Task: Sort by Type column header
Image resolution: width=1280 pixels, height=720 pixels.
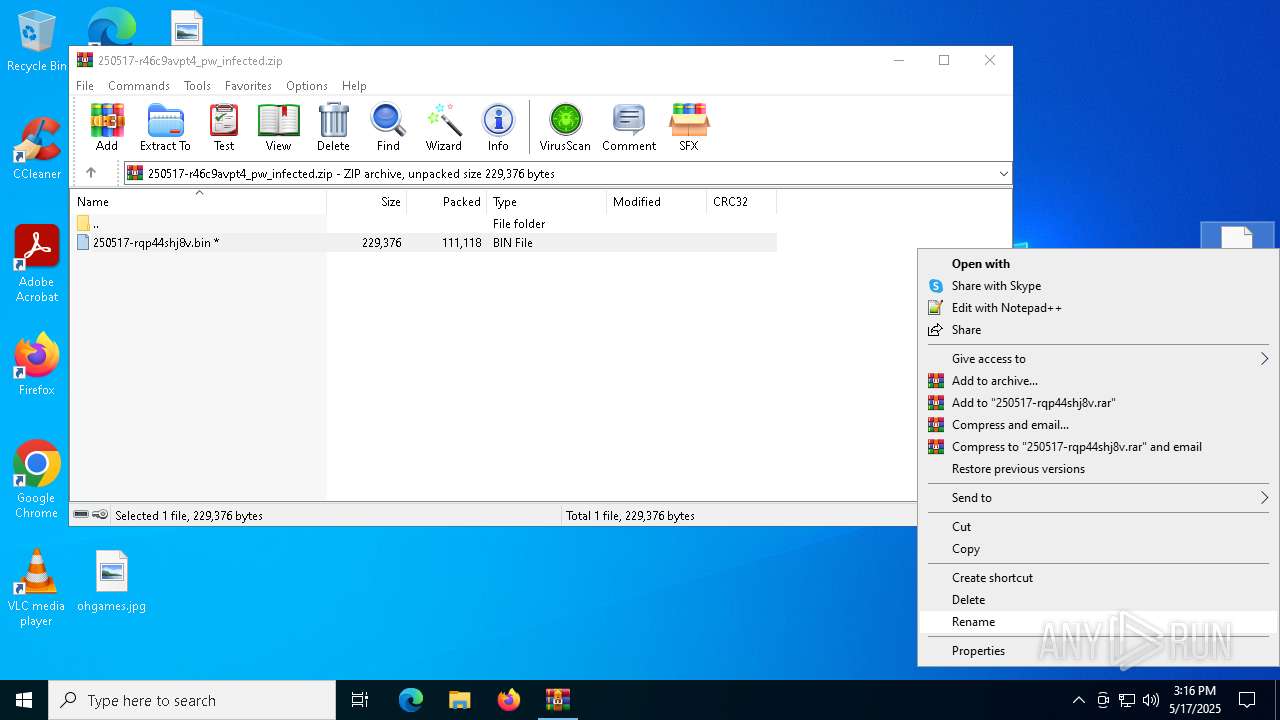Action: 546,202
